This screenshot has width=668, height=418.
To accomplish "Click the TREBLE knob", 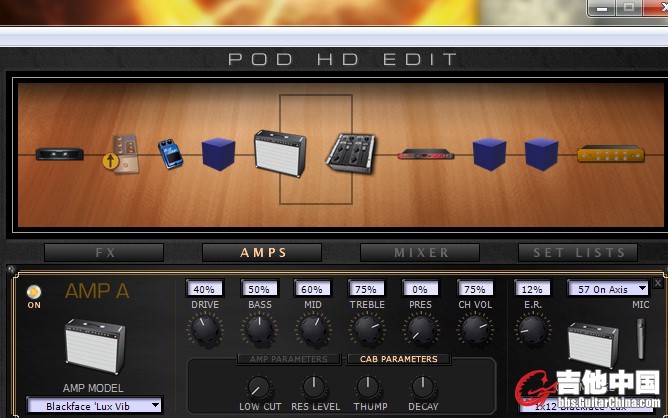I will point(367,330).
